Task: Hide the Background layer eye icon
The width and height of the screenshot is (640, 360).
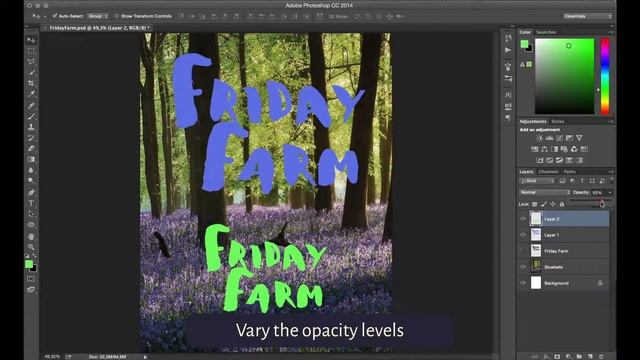Action: tap(523, 283)
